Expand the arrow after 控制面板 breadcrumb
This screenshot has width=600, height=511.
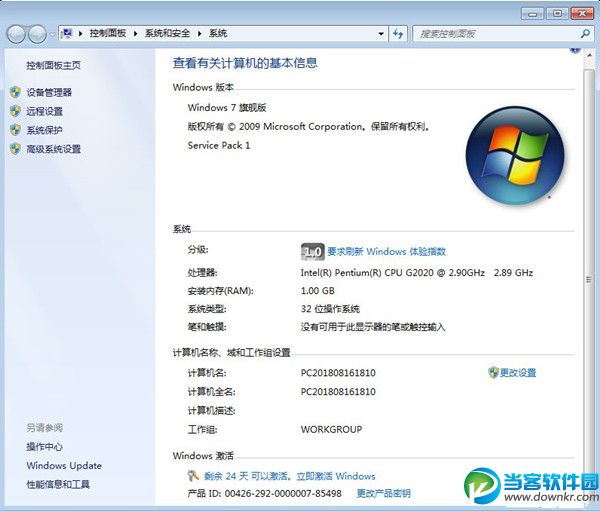pyautogui.click(x=135, y=34)
